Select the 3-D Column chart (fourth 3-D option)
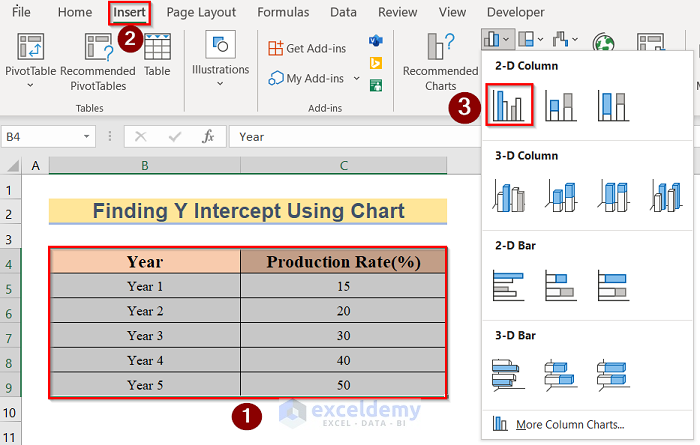This screenshot has width=700, height=445. (x=666, y=195)
